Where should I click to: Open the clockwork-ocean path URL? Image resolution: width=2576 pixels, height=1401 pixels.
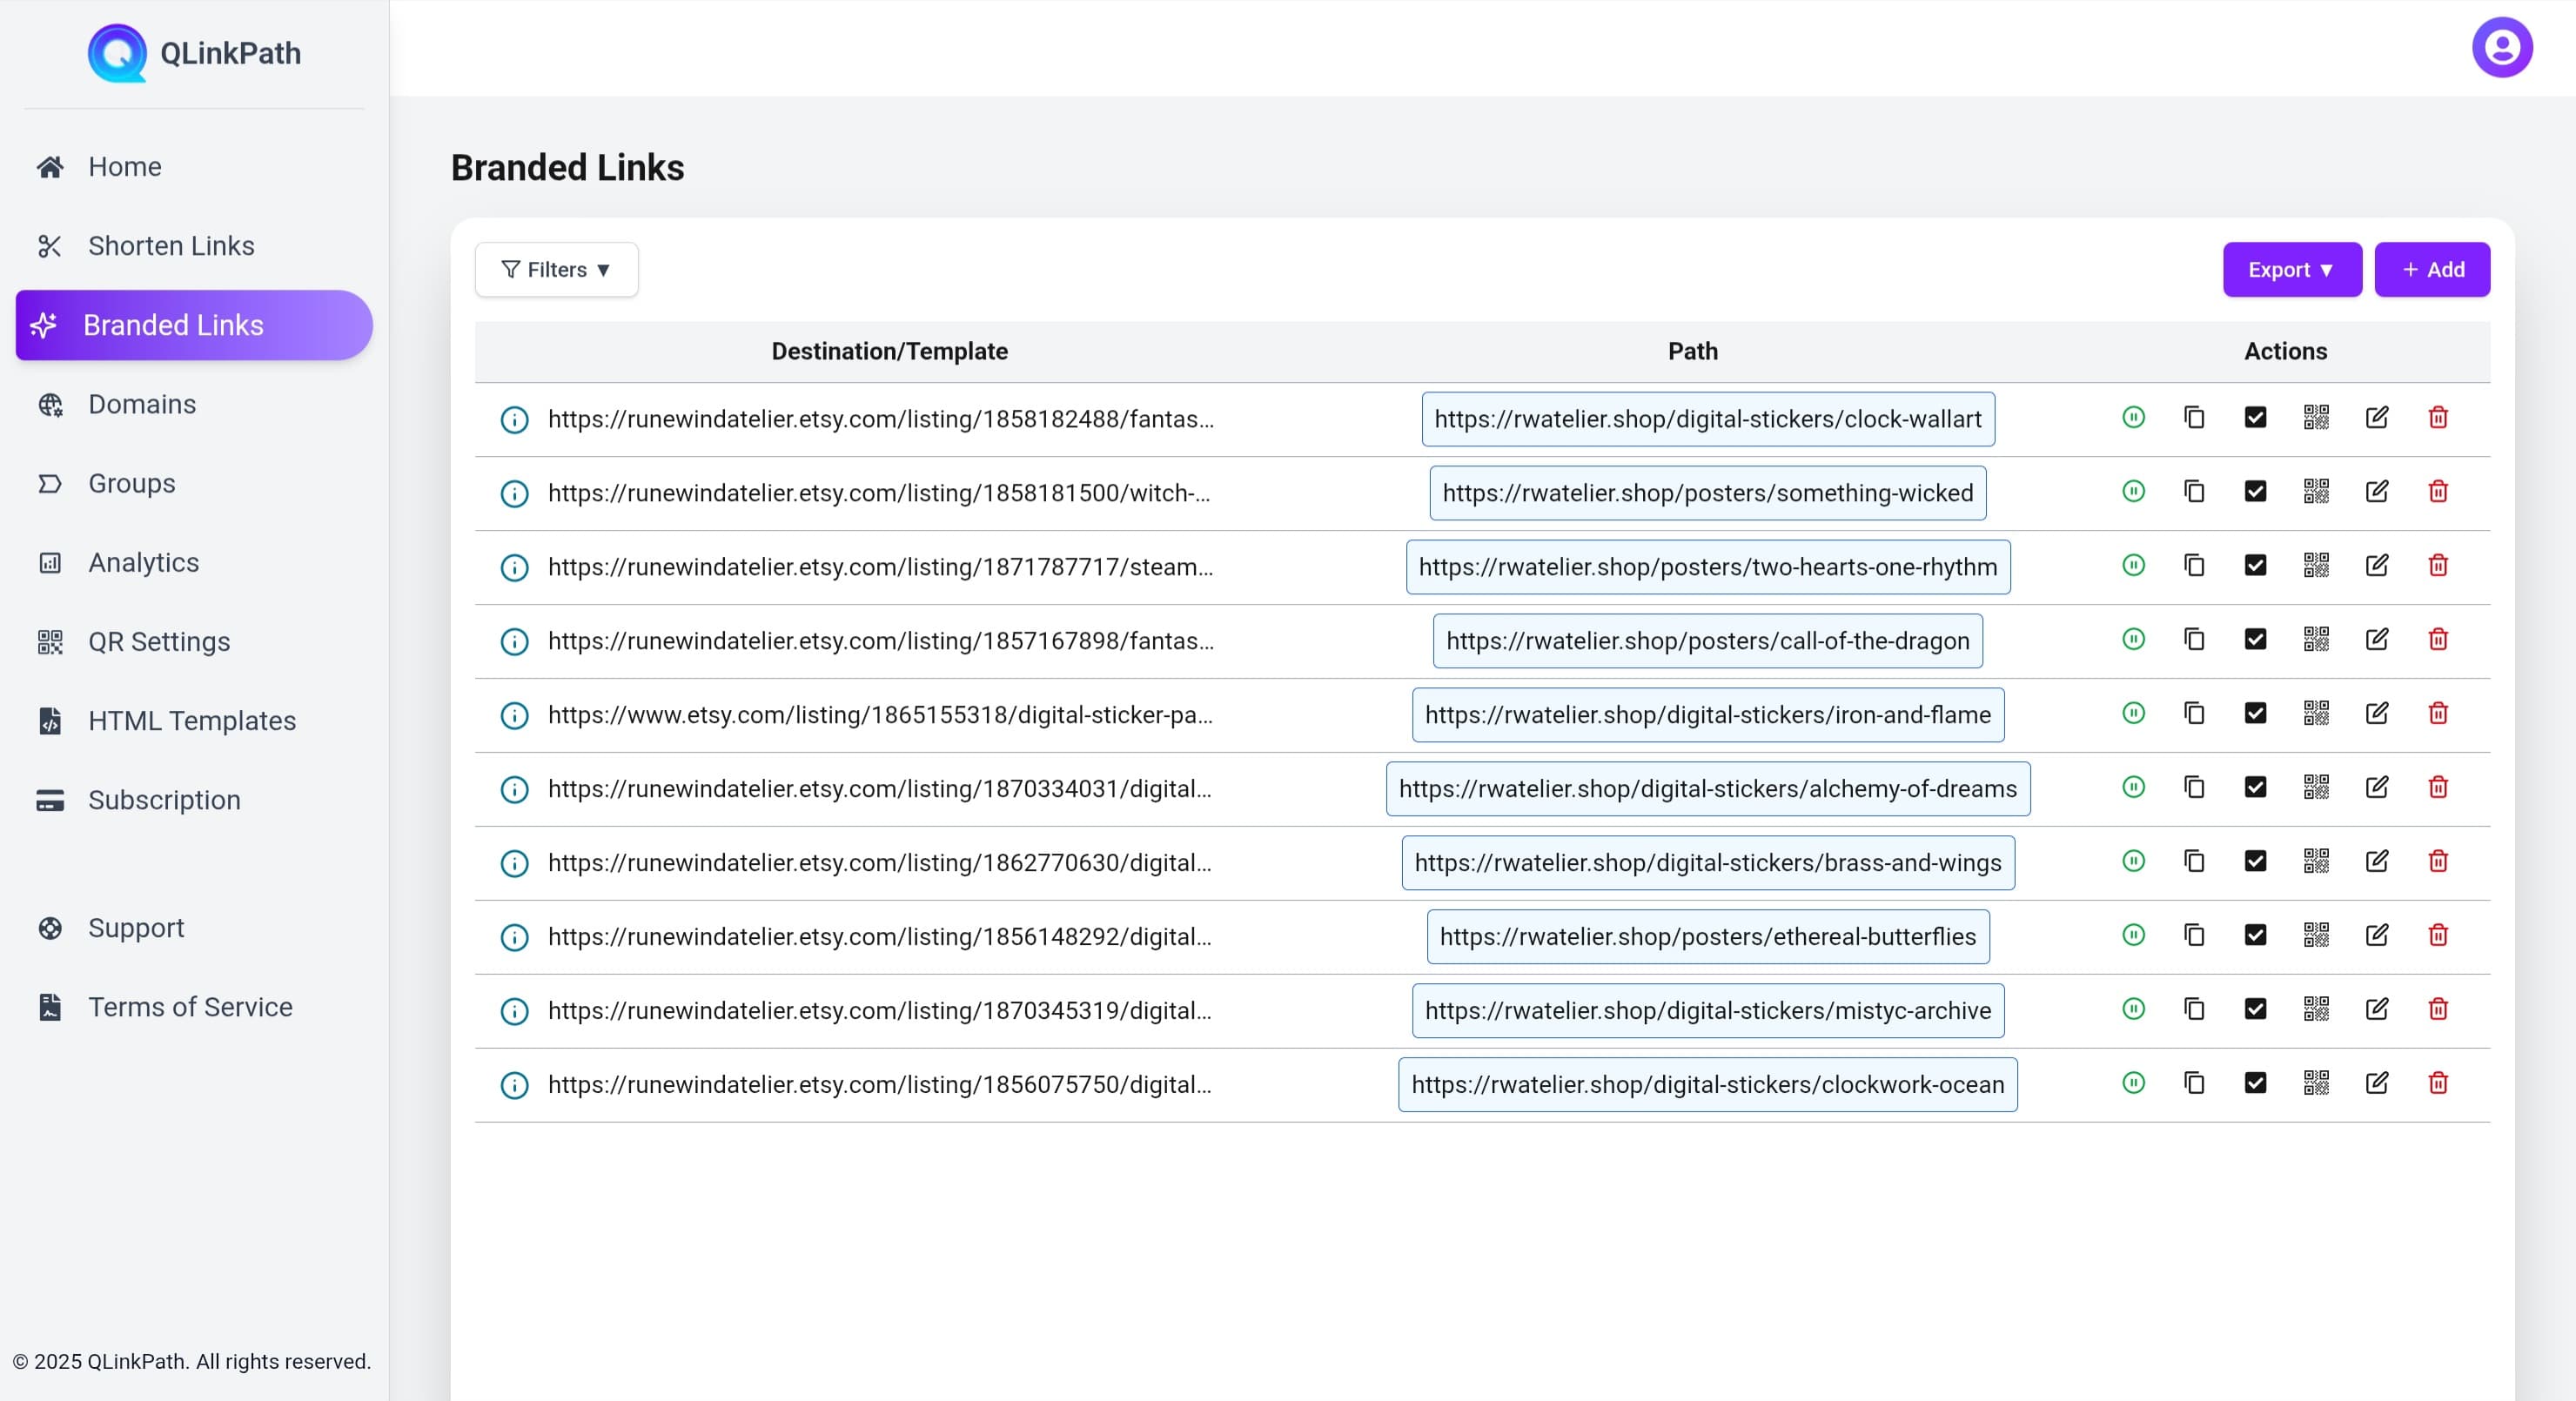pos(1708,1085)
